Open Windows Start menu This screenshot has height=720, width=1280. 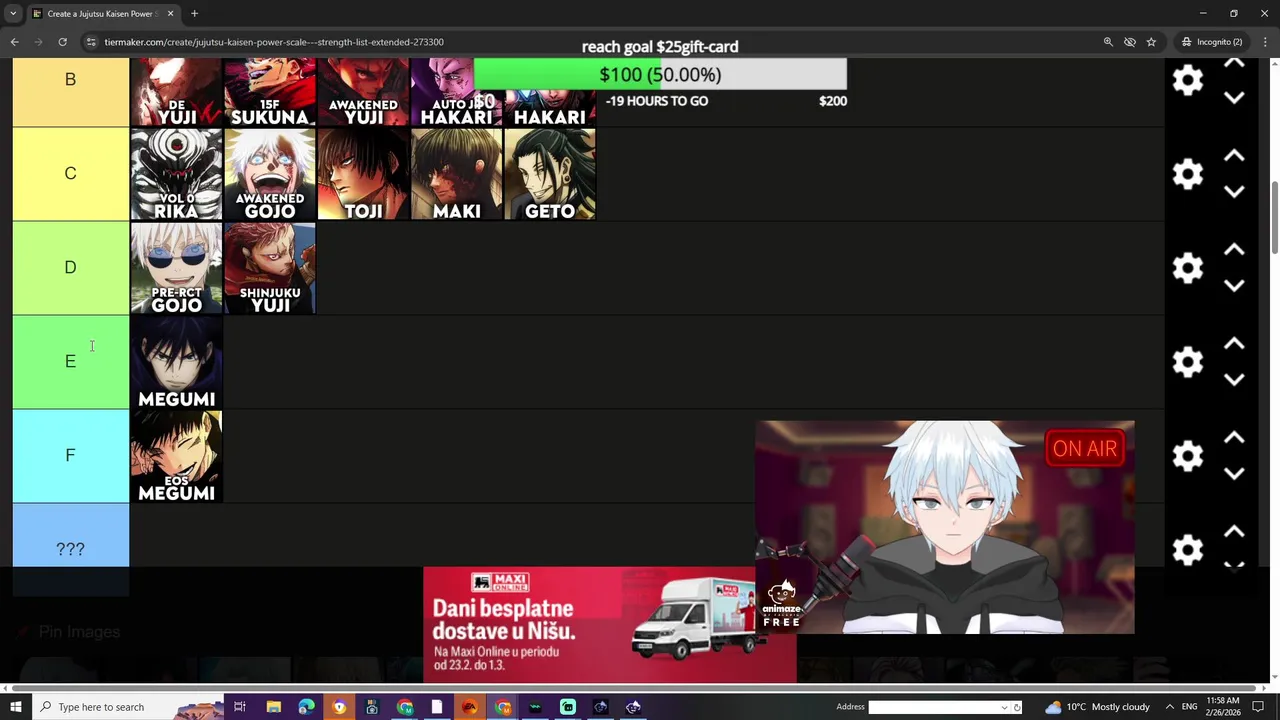[x=15, y=707]
